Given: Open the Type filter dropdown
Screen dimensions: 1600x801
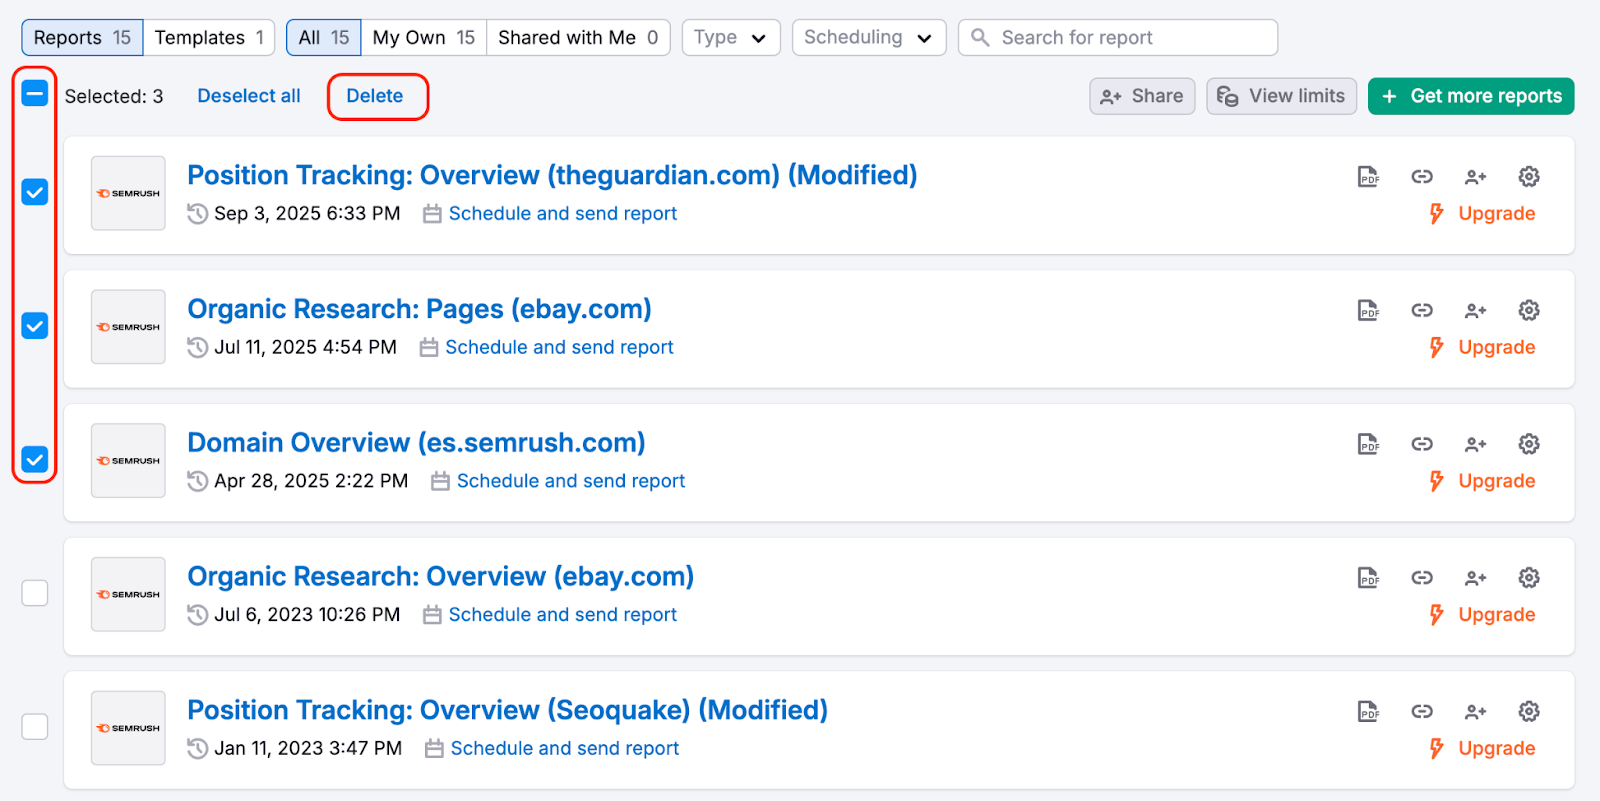Looking at the screenshot, I should pos(730,38).
